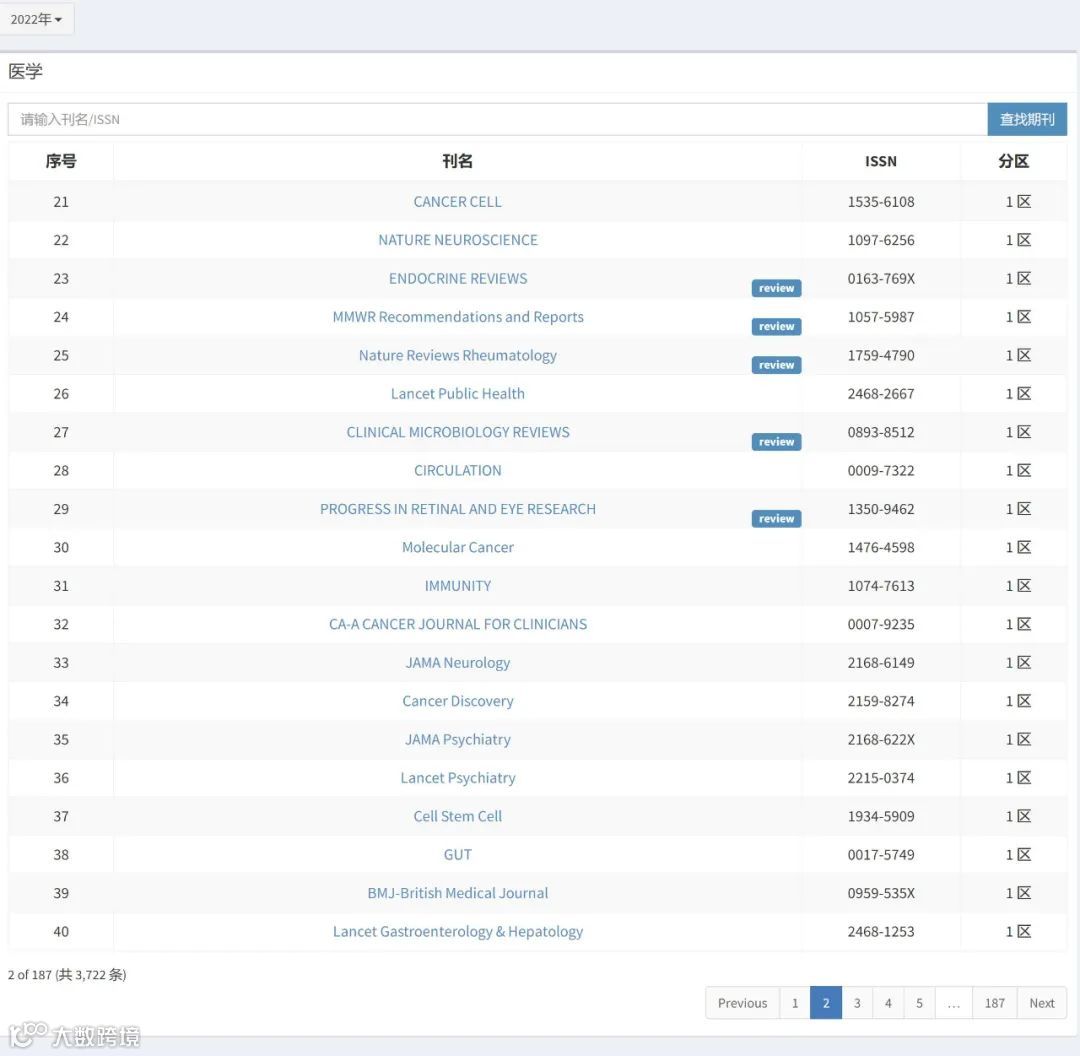Click the 医学 section heading

(25, 71)
